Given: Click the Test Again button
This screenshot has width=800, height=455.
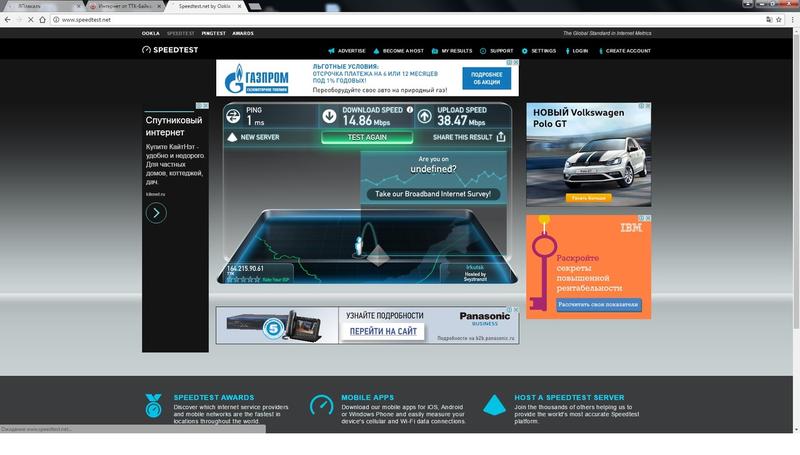Looking at the screenshot, I should click(x=366, y=137).
